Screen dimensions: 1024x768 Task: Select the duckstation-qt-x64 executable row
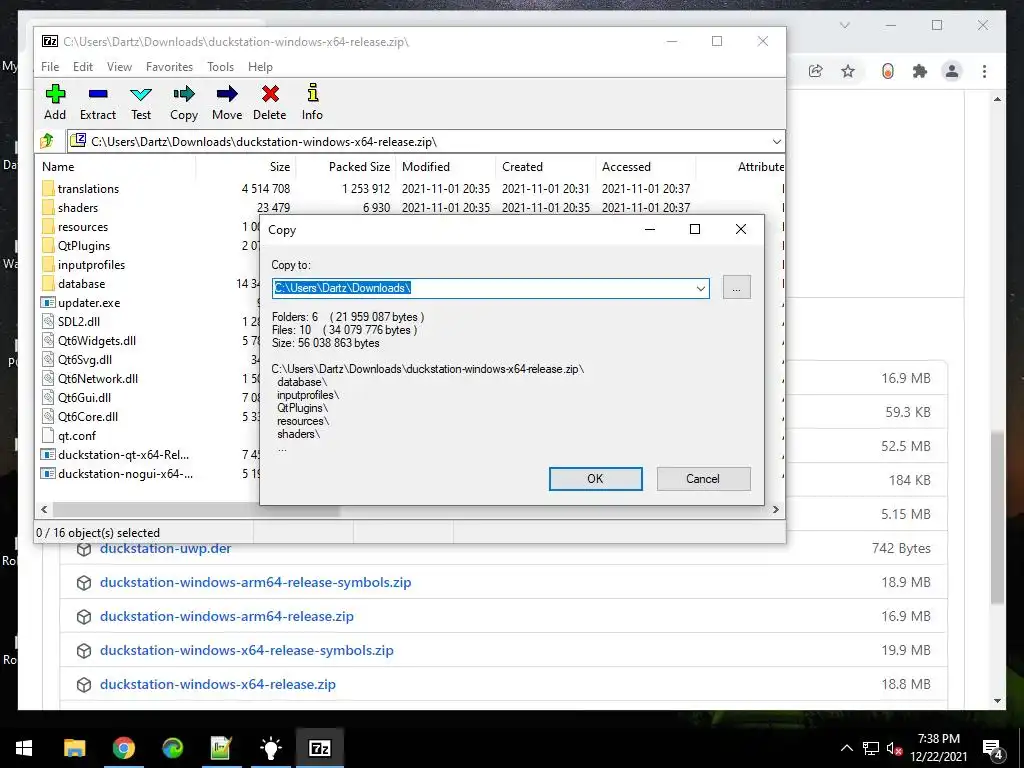click(123, 455)
